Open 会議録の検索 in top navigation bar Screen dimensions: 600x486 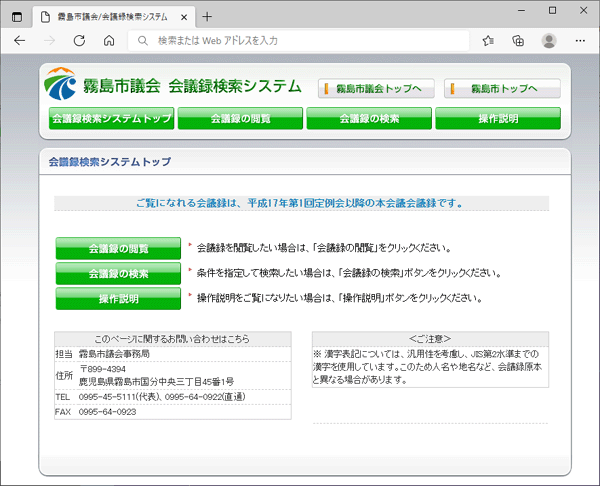tap(369, 118)
